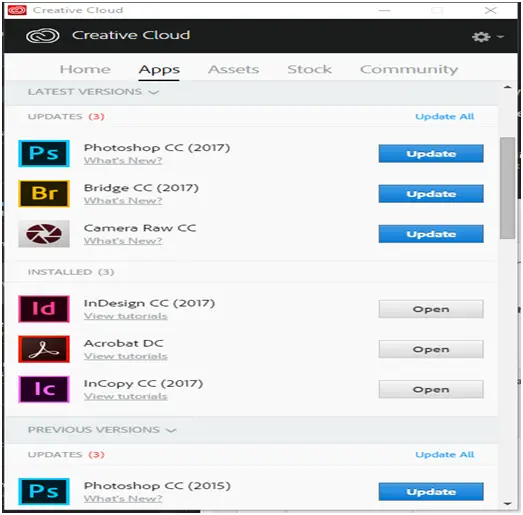Open Acrobat DC

(x=431, y=349)
